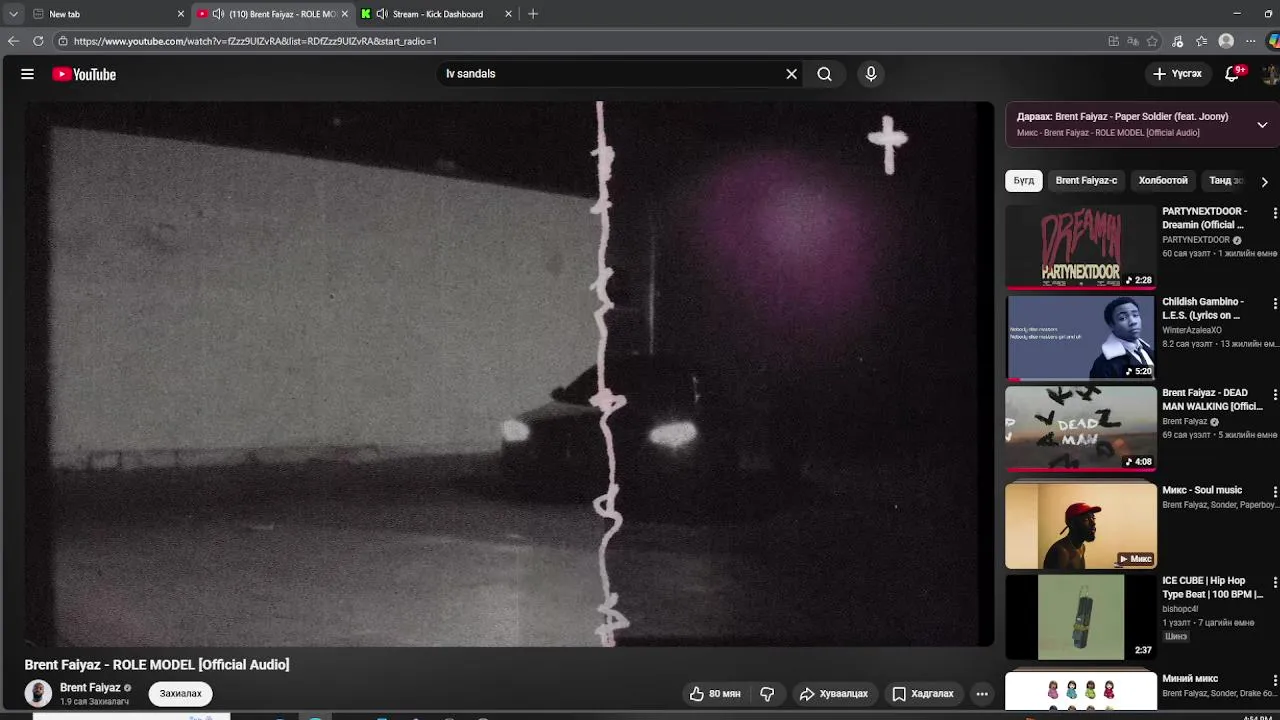Click the ROLE MODEL video player
This screenshot has width=1280, height=720.
(x=509, y=374)
